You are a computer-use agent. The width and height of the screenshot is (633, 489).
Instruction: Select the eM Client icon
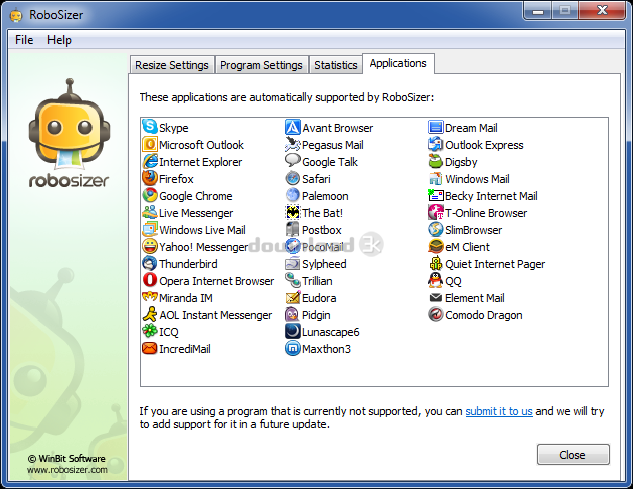(x=436, y=246)
